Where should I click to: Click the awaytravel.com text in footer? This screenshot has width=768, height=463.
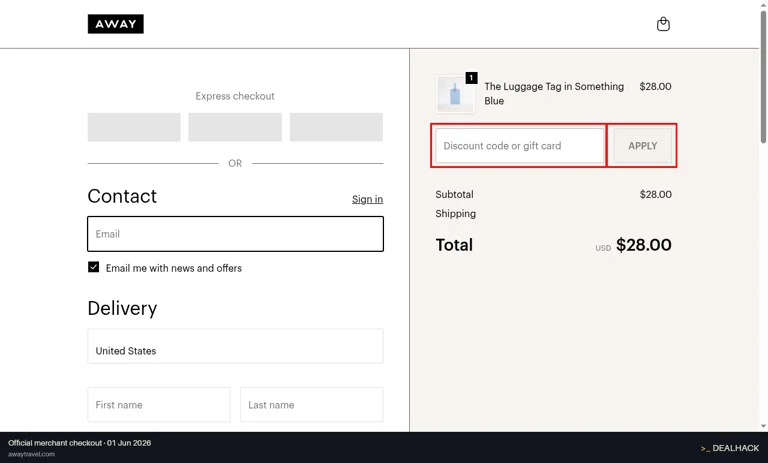point(31,454)
